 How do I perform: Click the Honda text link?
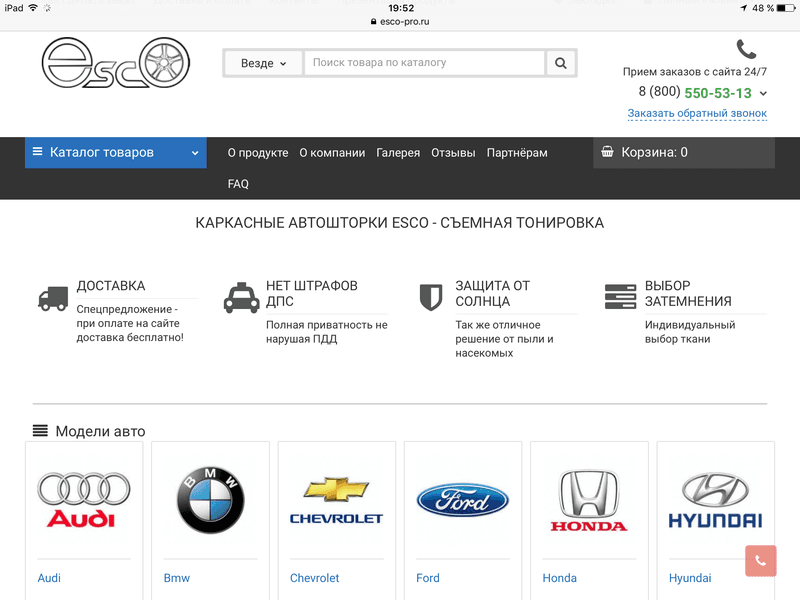559,578
